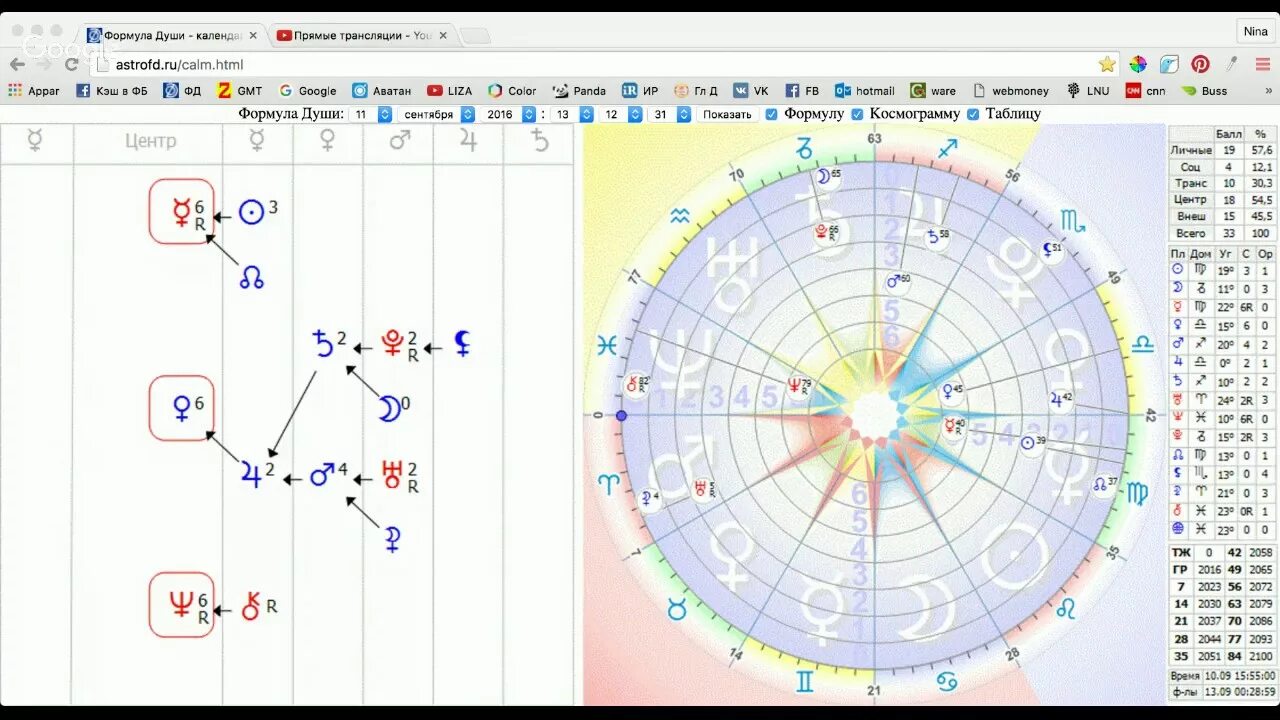Screen dimensions: 1280x720
Task: Click the Uranus symbol in formula chain
Action: (390, 474)
